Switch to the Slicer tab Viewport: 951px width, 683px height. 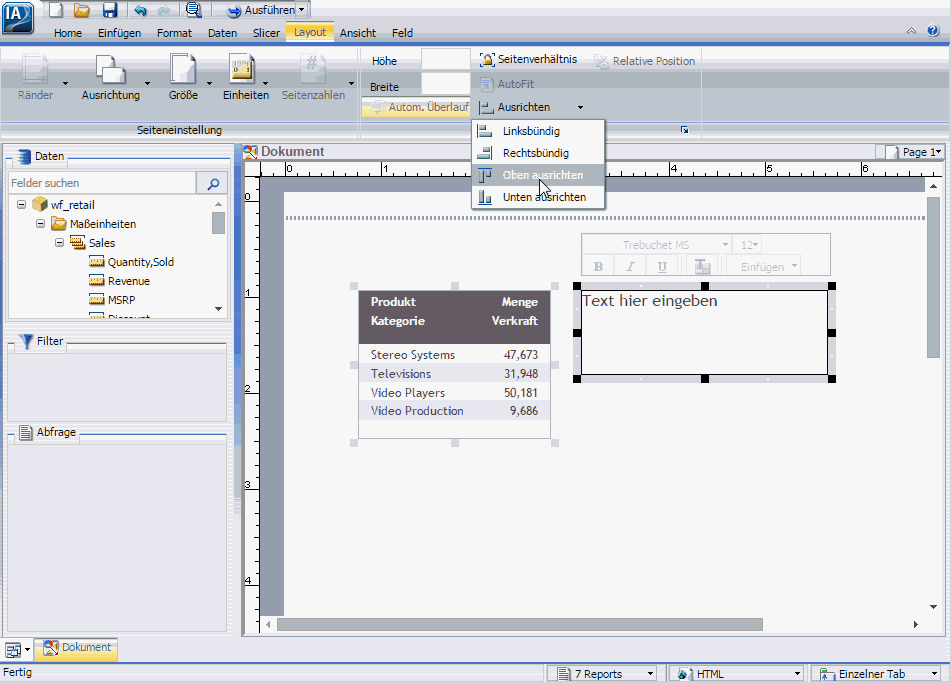pos(266,33)
